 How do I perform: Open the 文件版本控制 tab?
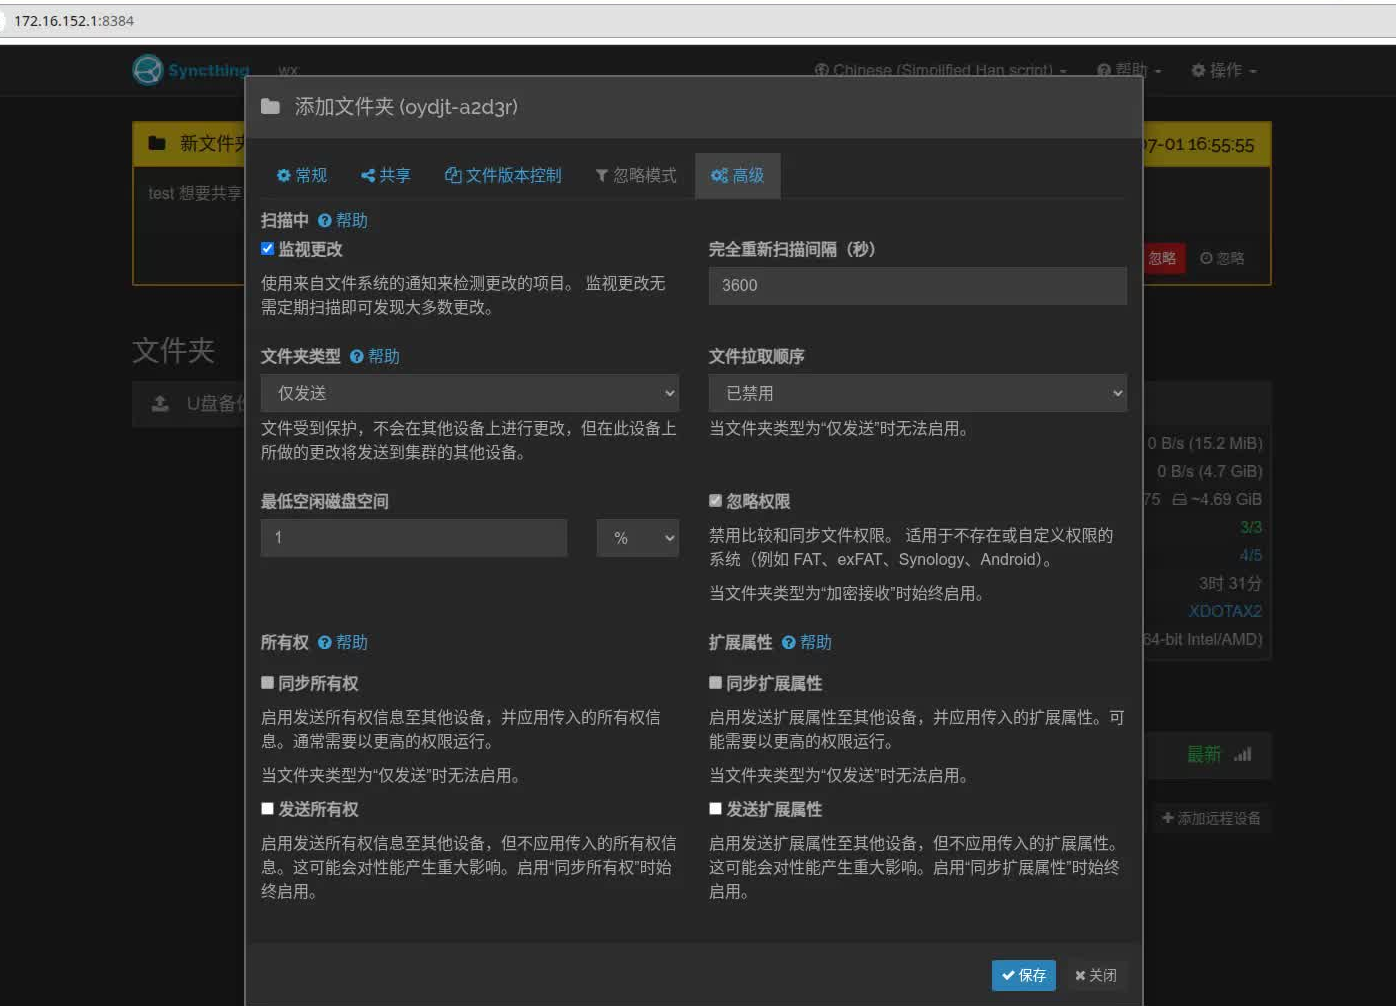coord(503,175)
